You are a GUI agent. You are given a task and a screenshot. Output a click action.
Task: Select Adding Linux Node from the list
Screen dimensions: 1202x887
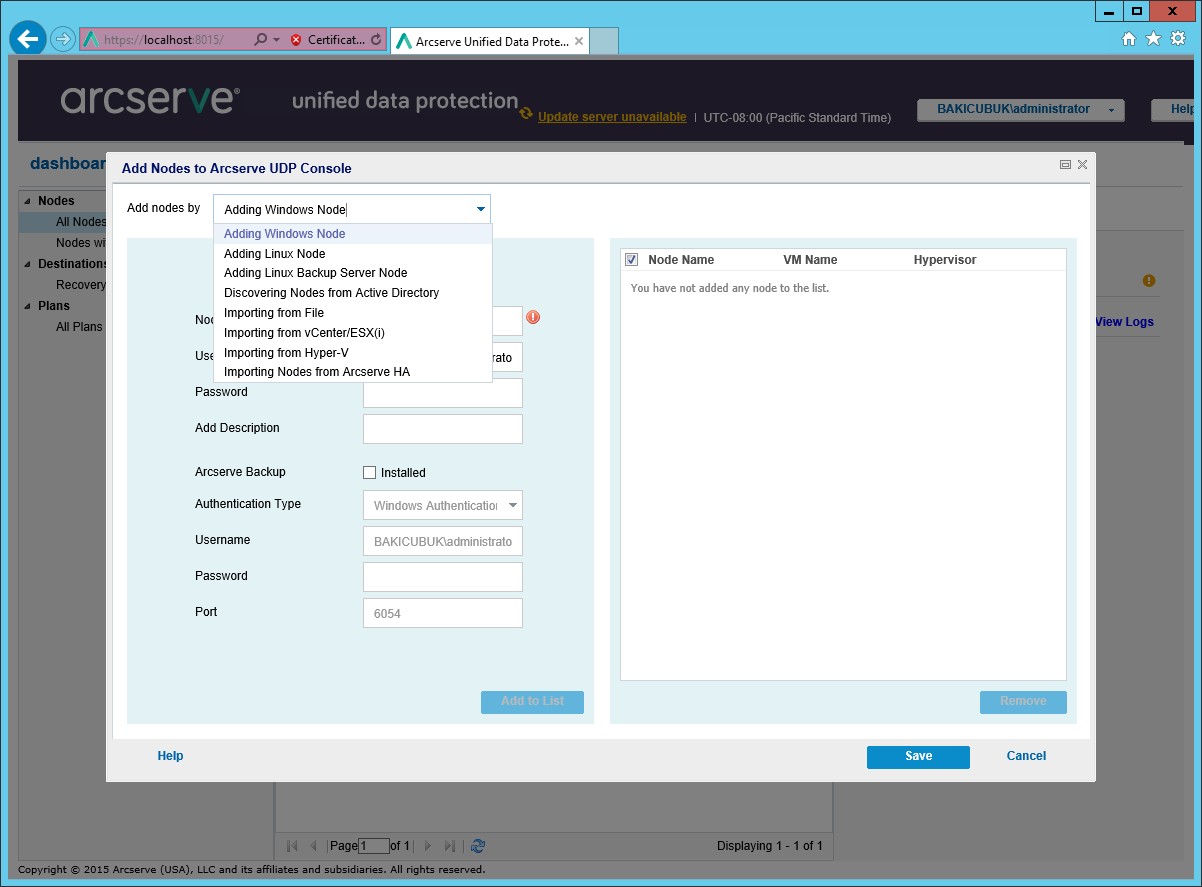(274, 254)
